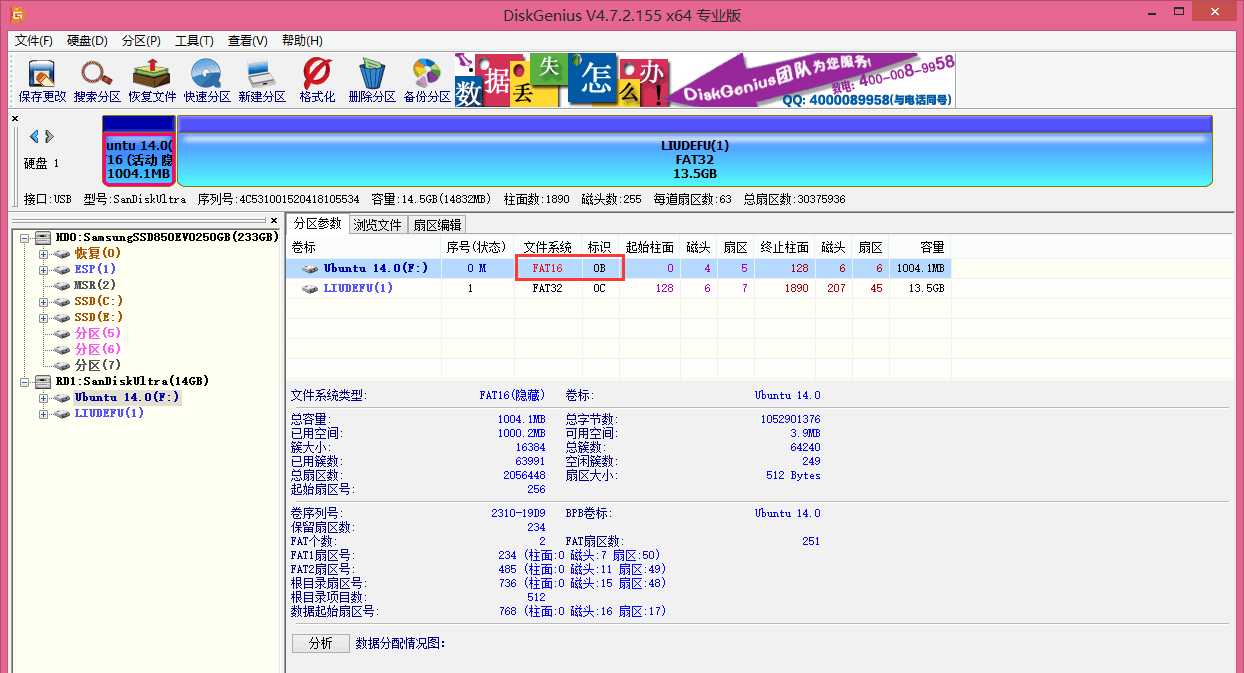
Task: Select 分区(5) in the disk tree
Action: point(98,333)
